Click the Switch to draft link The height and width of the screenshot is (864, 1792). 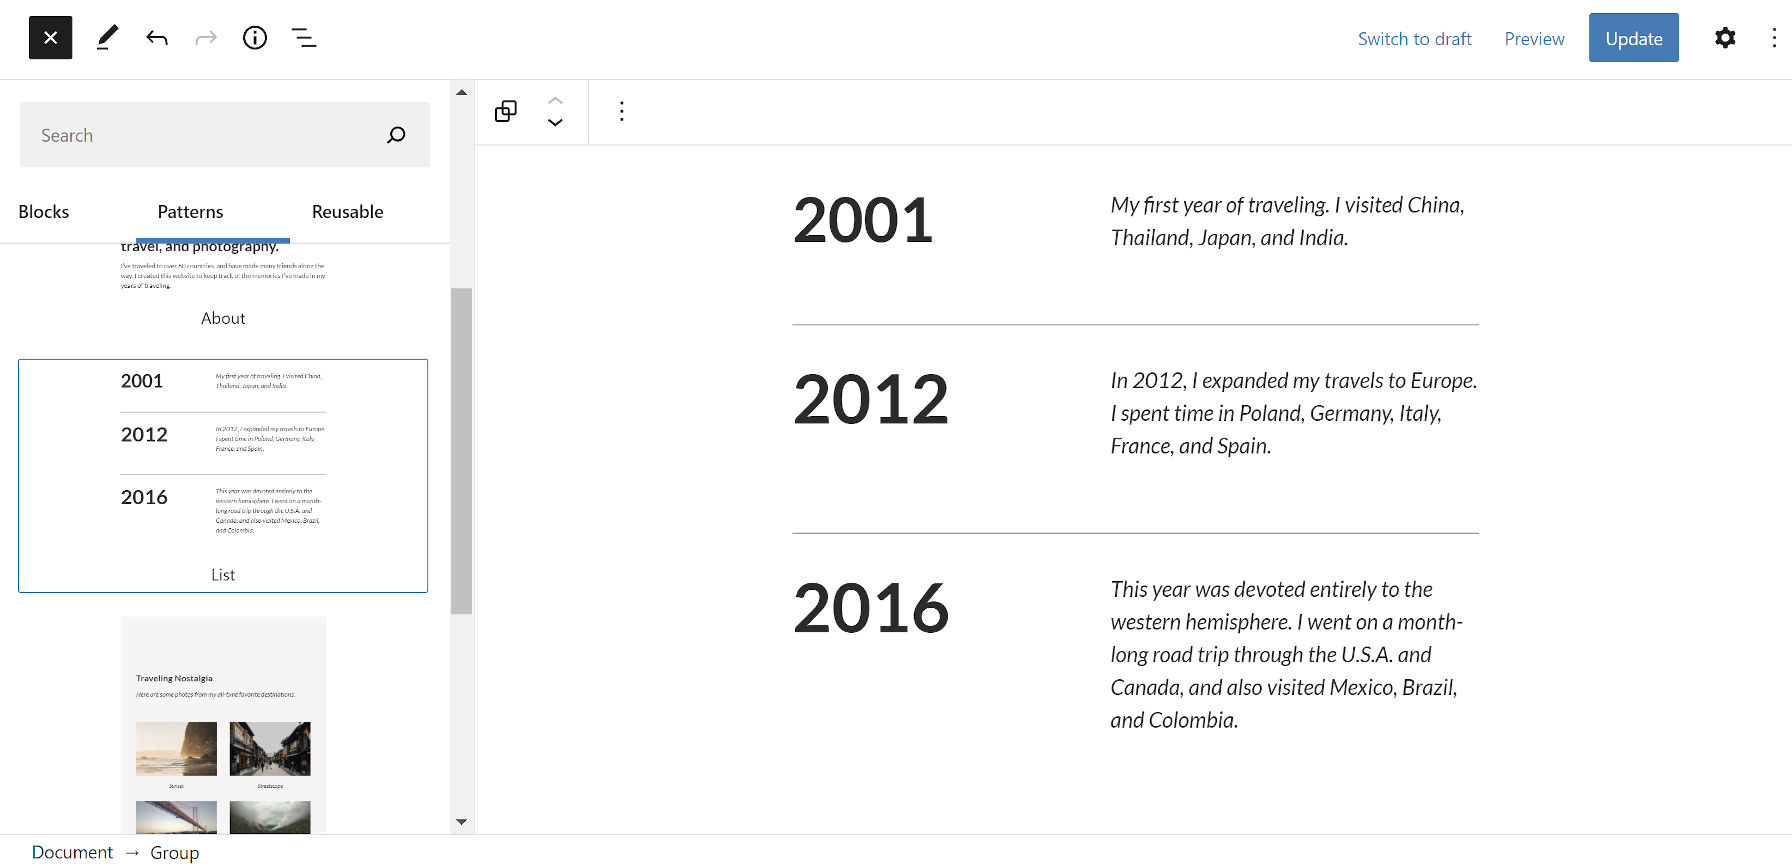tap(1414, 38)
